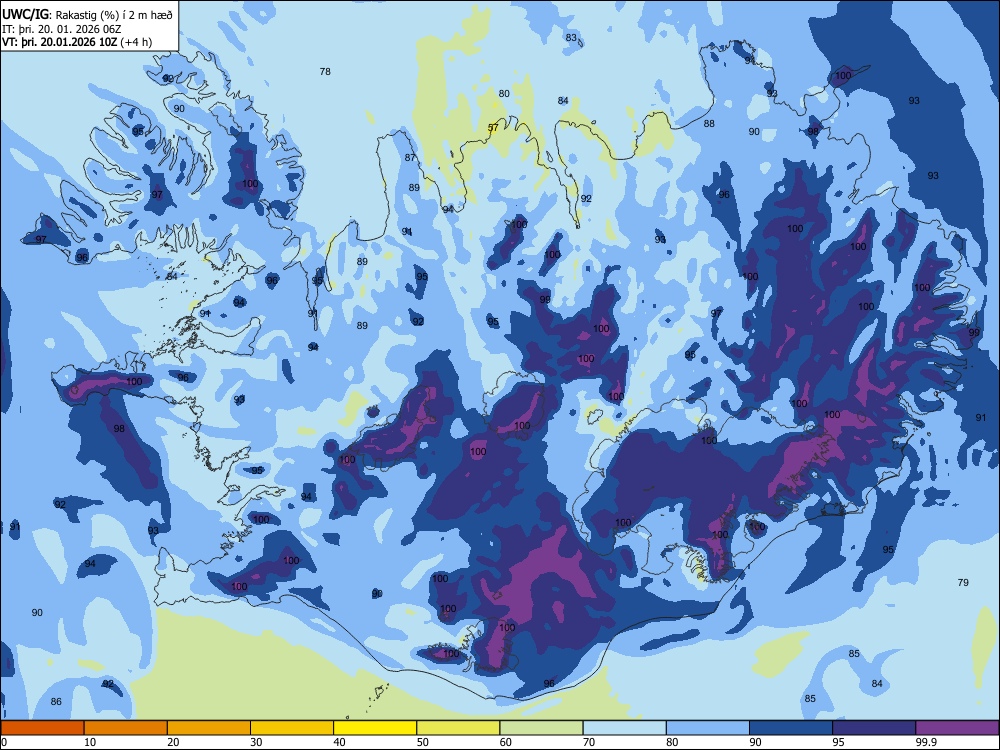Click the humidity value '88' on the map
Image resolution: width=1000 pixels, height=750 pixels.
[x=709, y=124]
